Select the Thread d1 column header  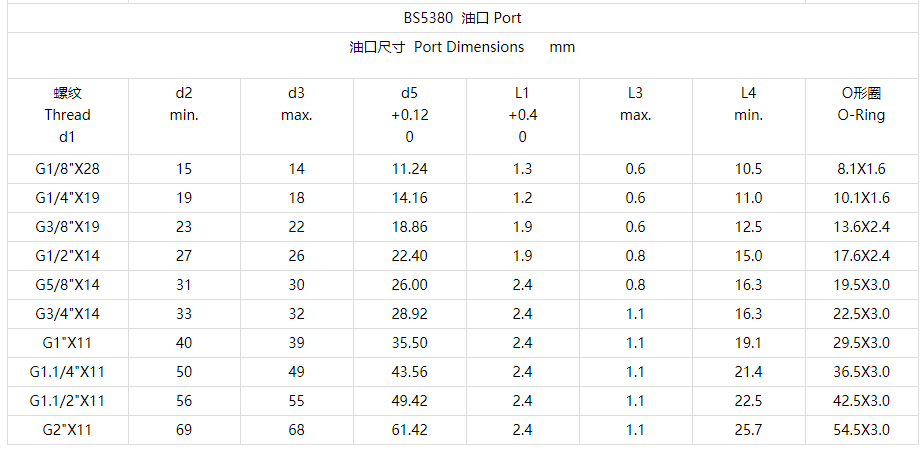(68, 115)
